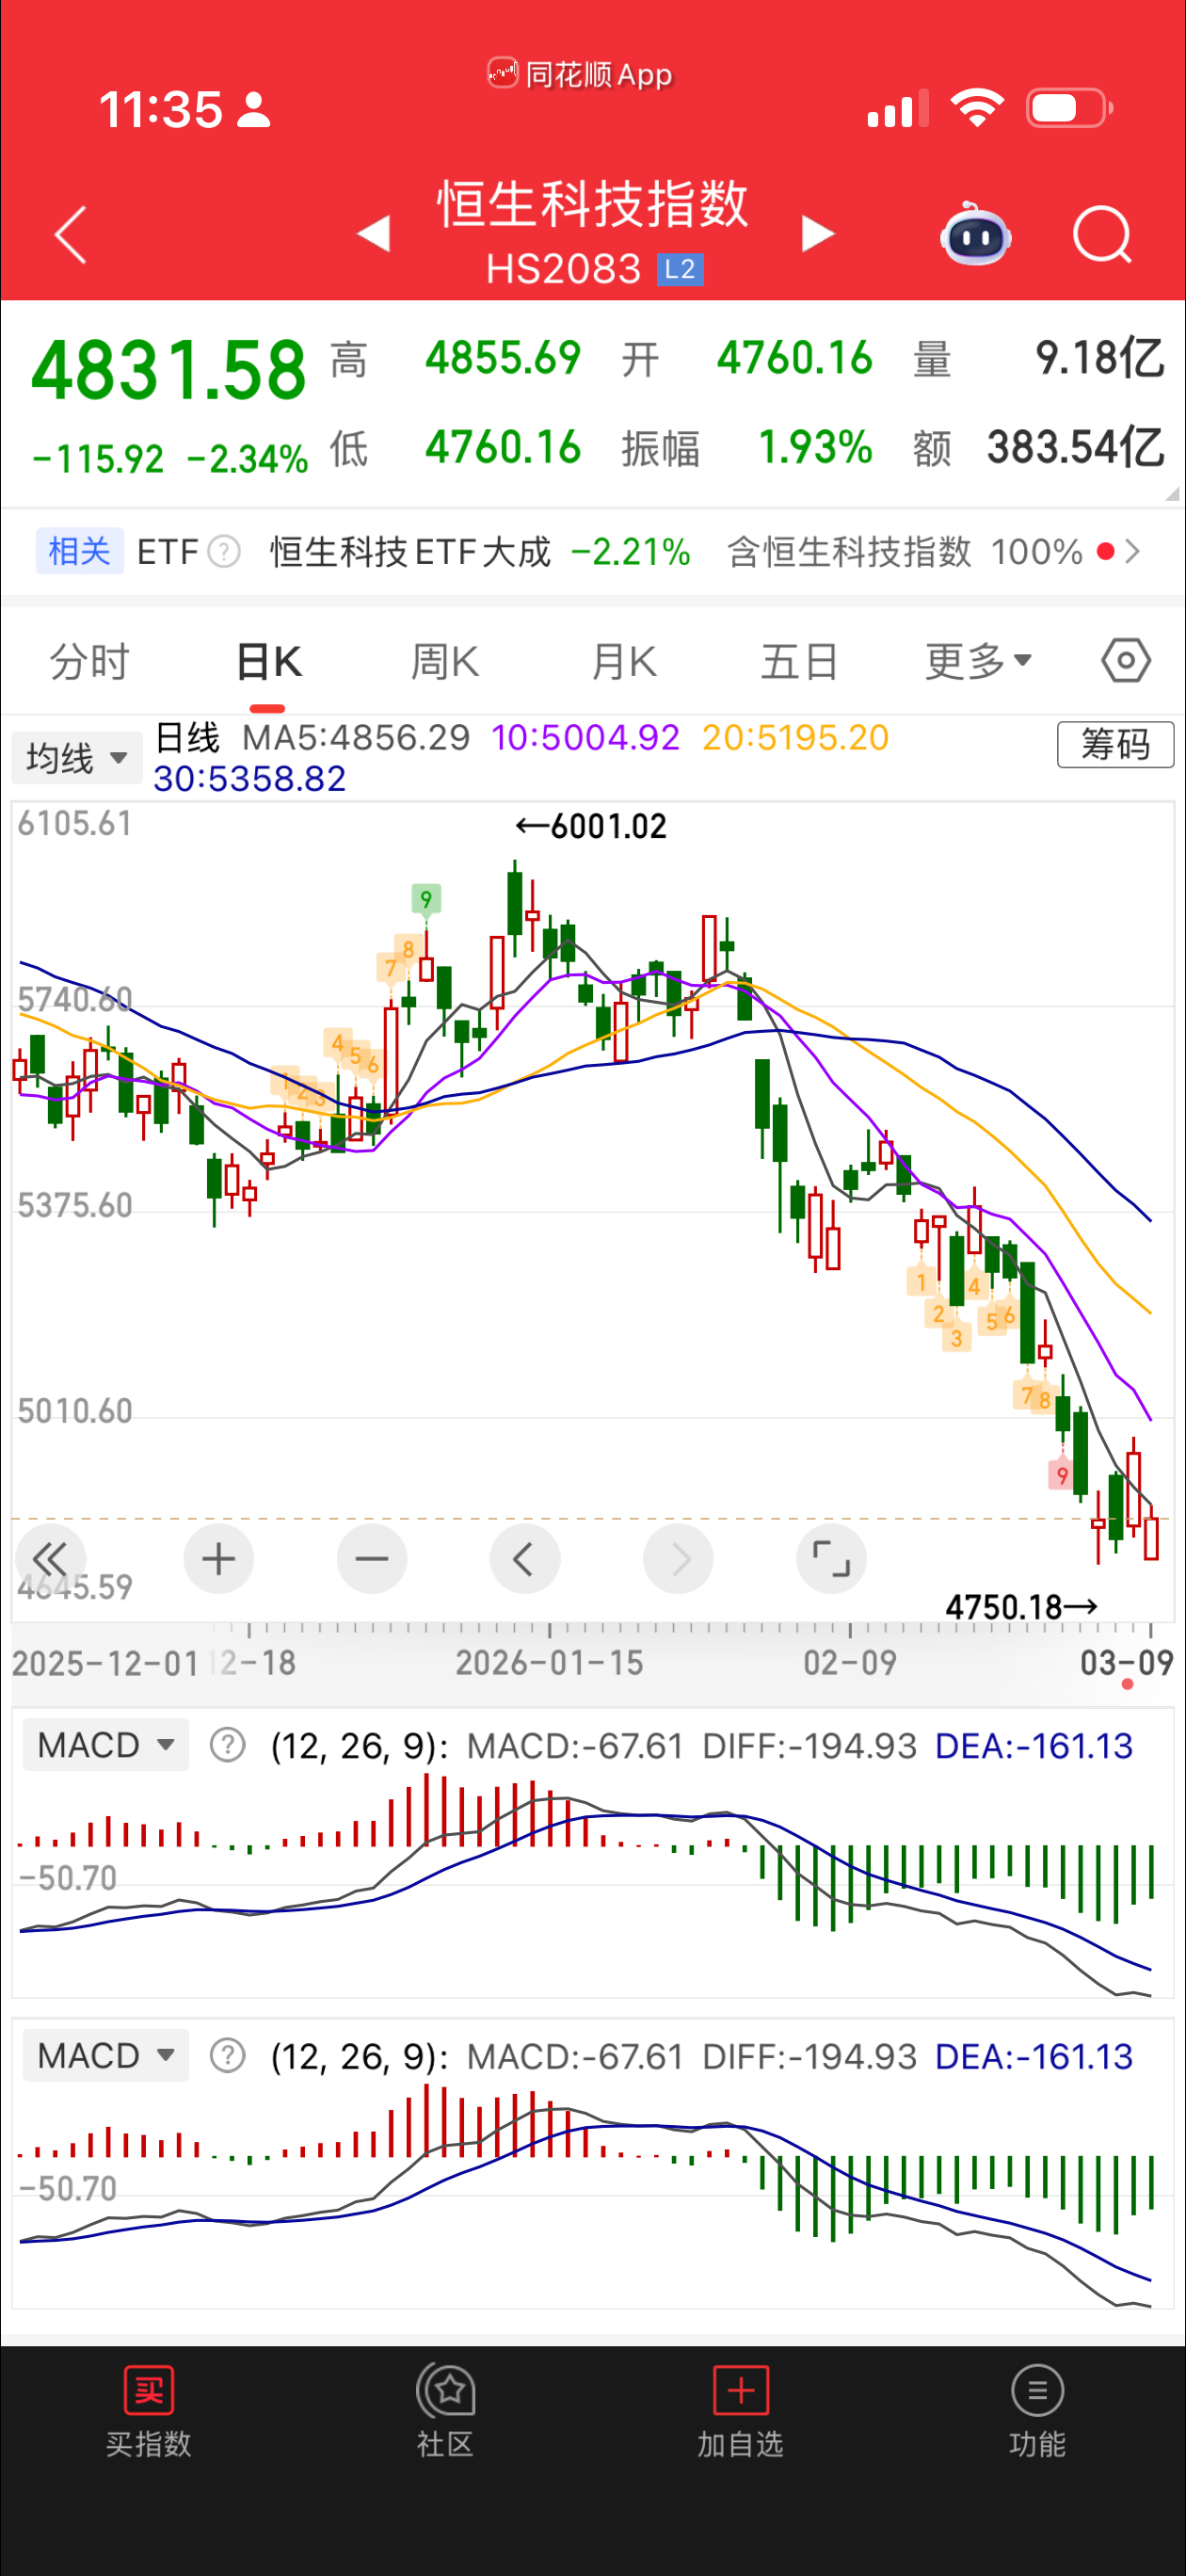Tap the orange 20:5195.20 MA label
Viewport: 1186px width, 2576px height.
click(x=795, y=737)
